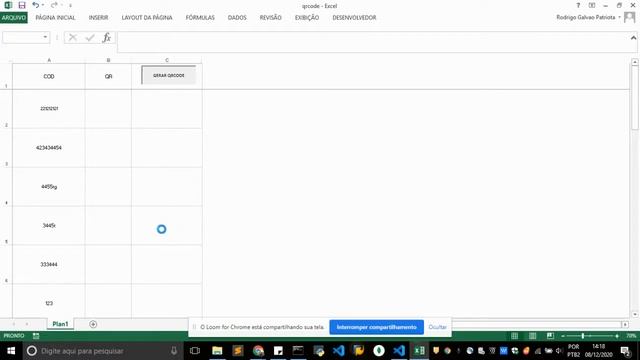Image resolution: width=640 pixels, height=360 pixels.
Task: Switch to Normal view icon
Action: point(515,336)
